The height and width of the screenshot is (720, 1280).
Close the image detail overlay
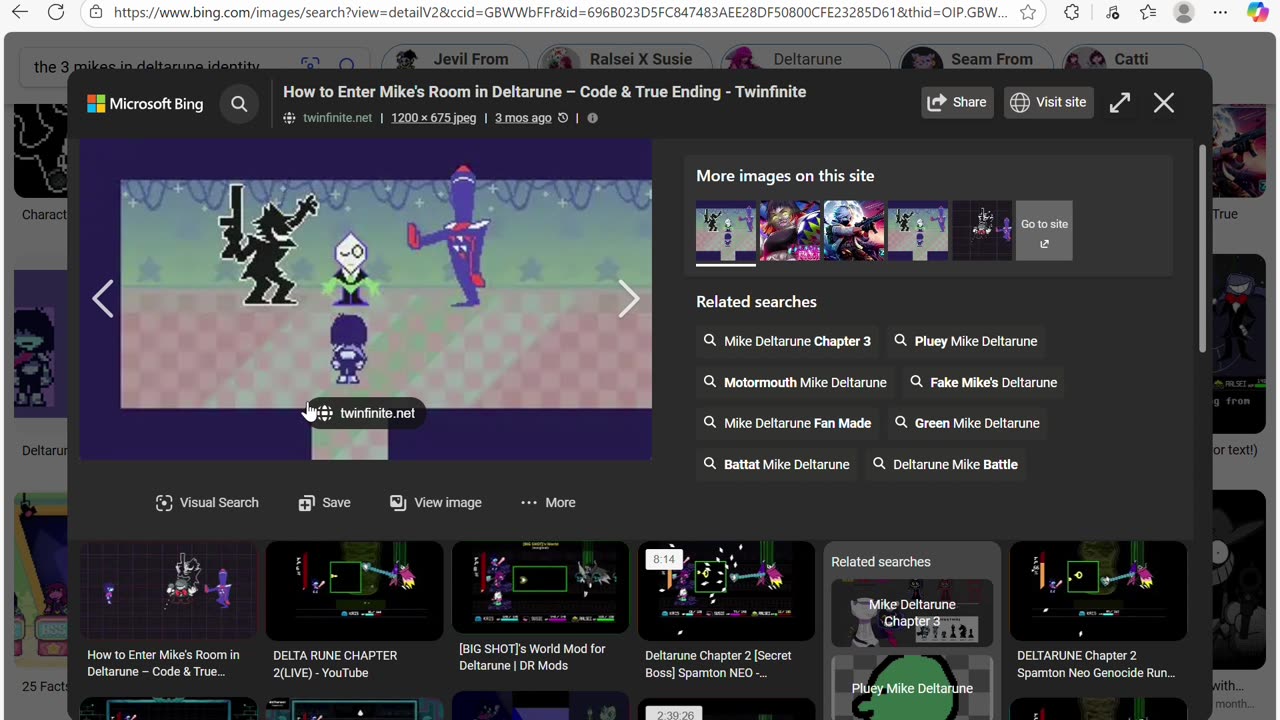point(1164,102)
